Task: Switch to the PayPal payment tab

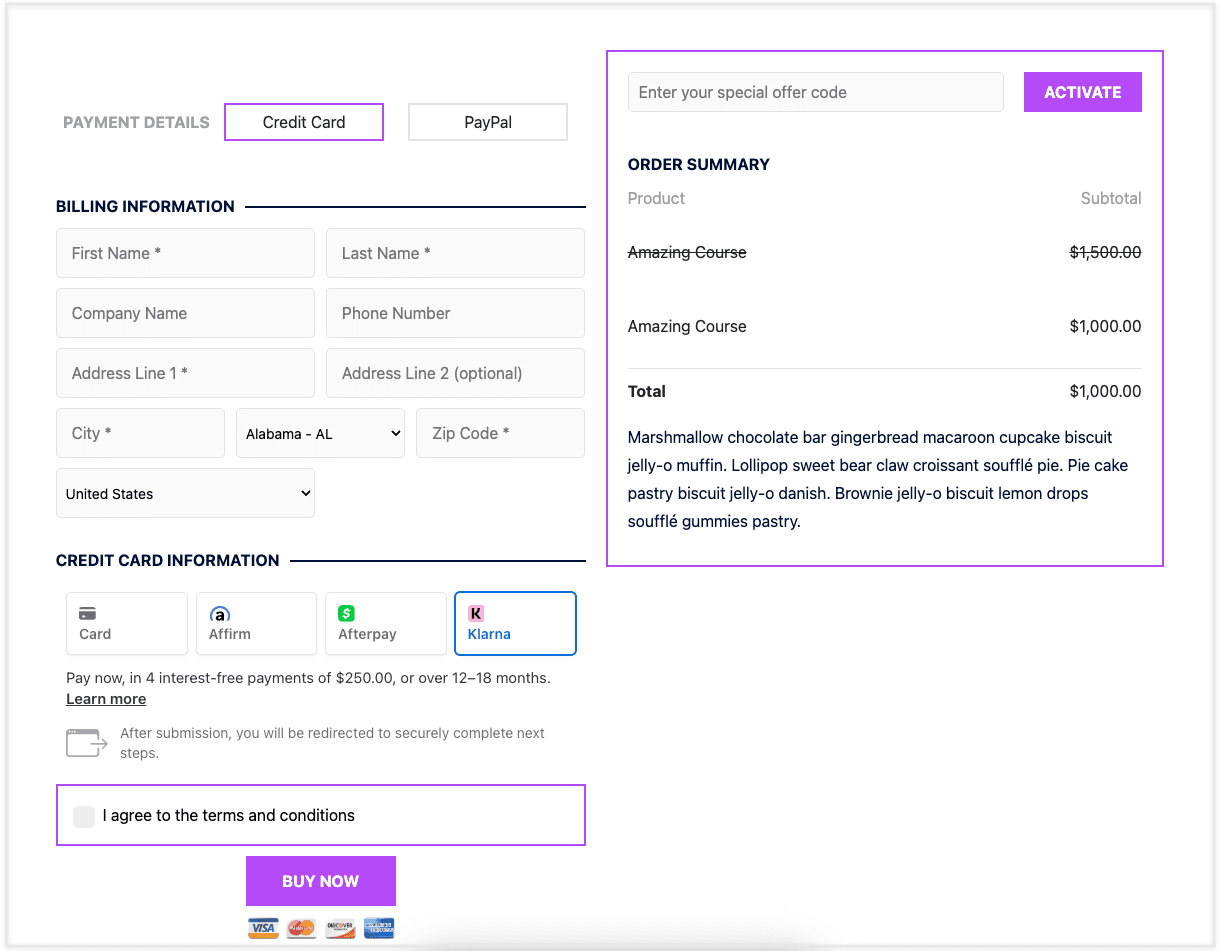Action: point(488,122)
